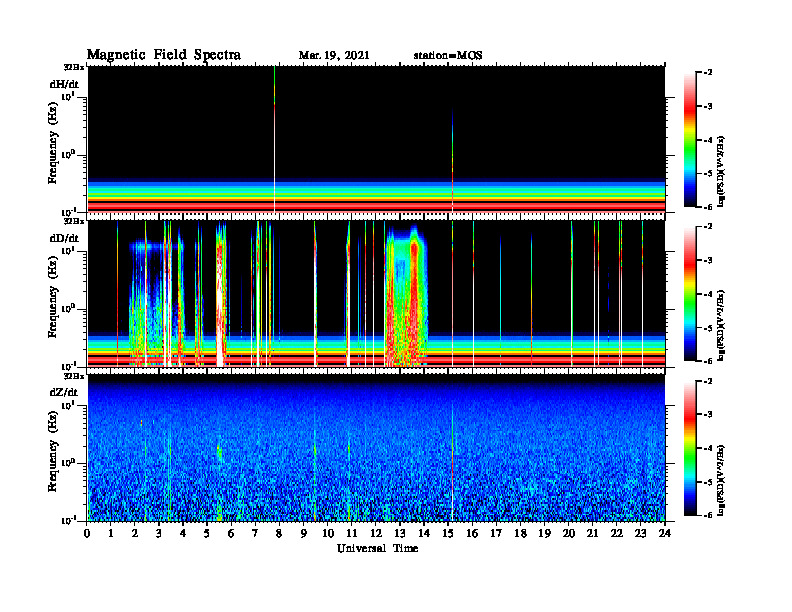Click hour label "23" on the time axis
Viewport: 792px width, 612px height.
640,533
